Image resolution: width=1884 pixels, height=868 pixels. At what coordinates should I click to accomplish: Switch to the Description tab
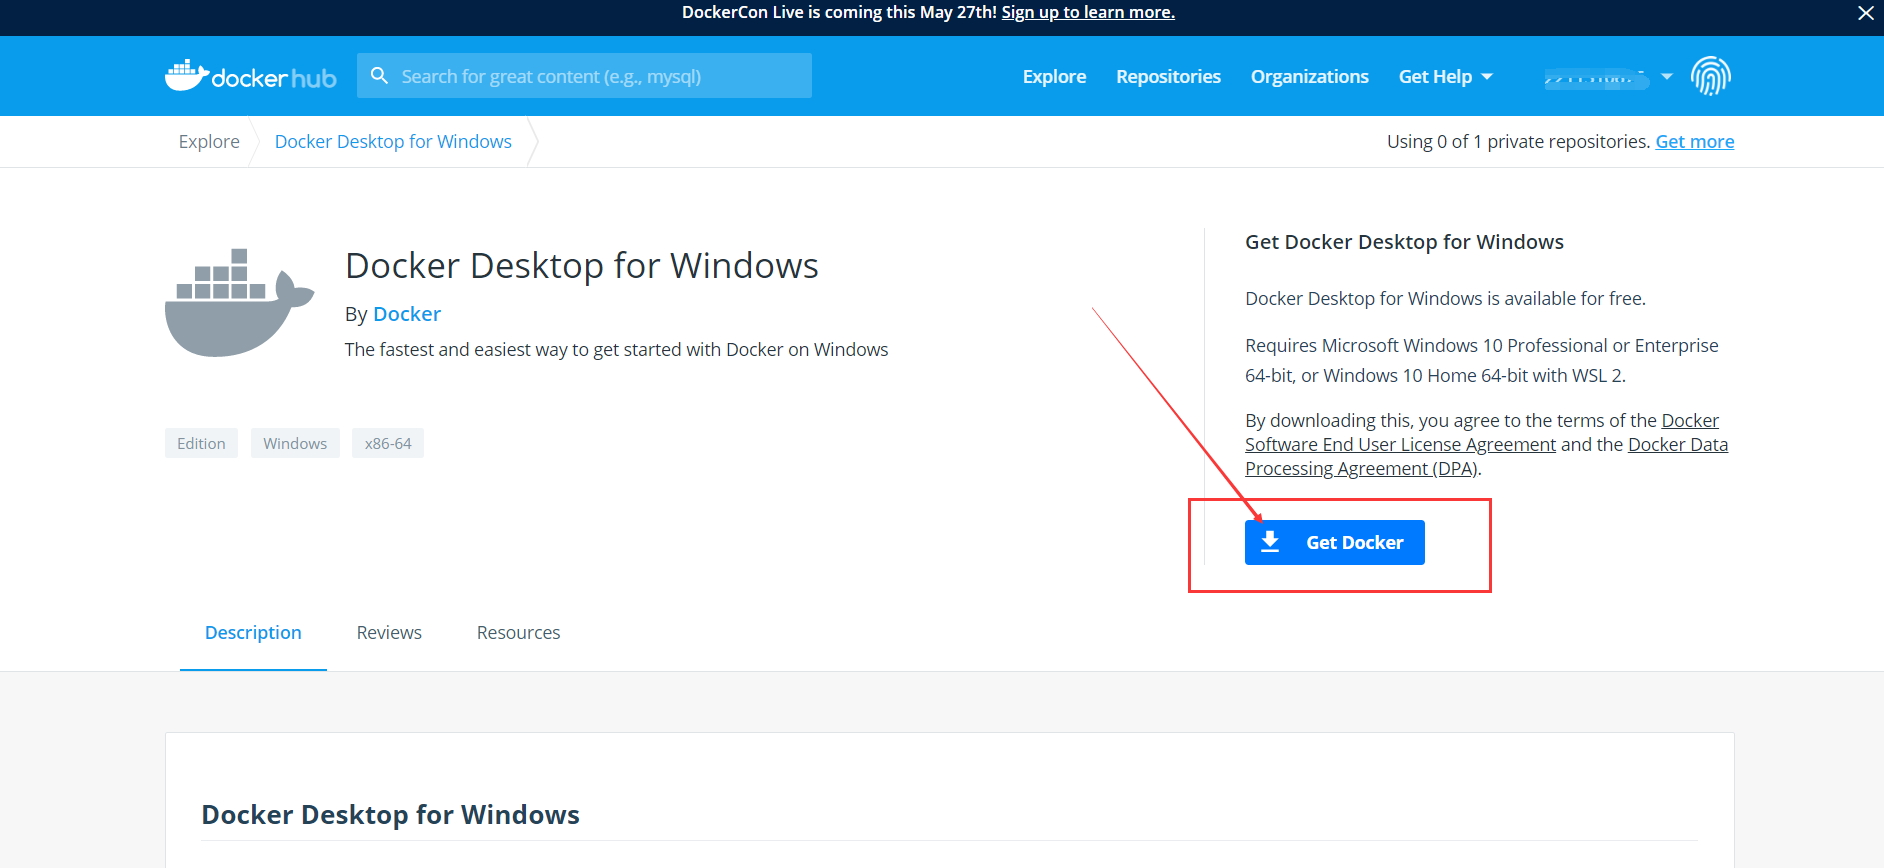coord(253,633)
